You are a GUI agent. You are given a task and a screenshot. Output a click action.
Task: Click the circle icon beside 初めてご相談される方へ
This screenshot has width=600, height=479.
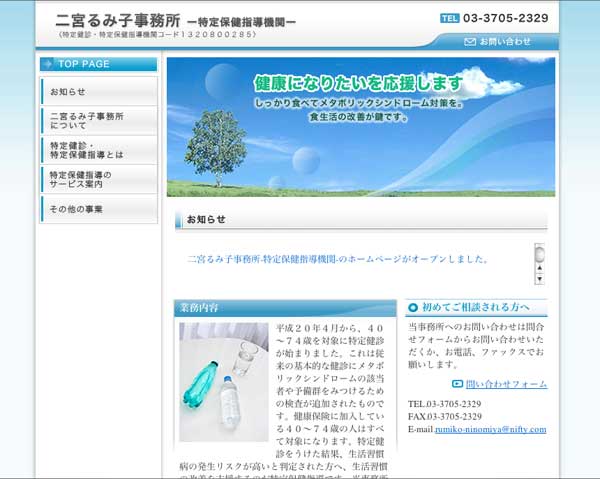[414, 308]
